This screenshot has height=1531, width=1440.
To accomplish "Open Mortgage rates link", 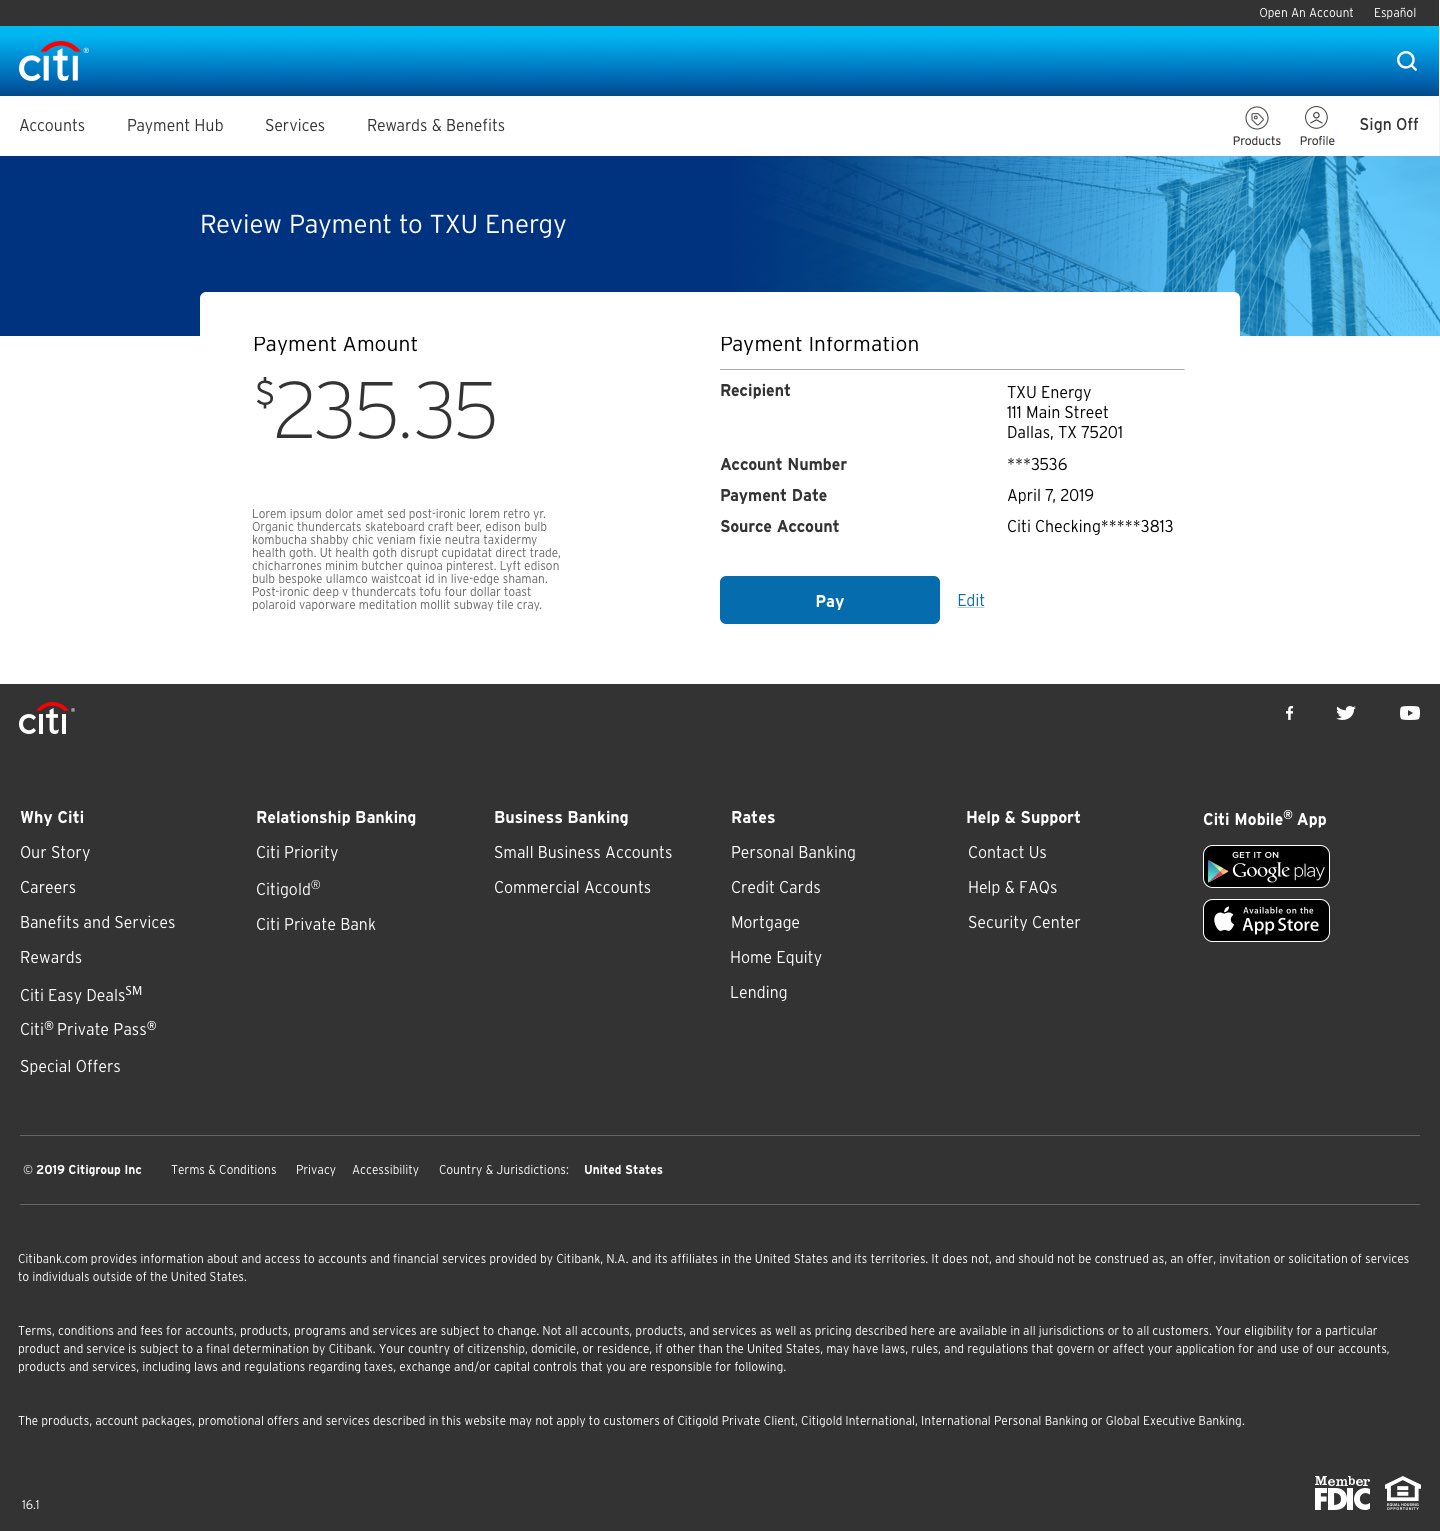I will [765, 922].
